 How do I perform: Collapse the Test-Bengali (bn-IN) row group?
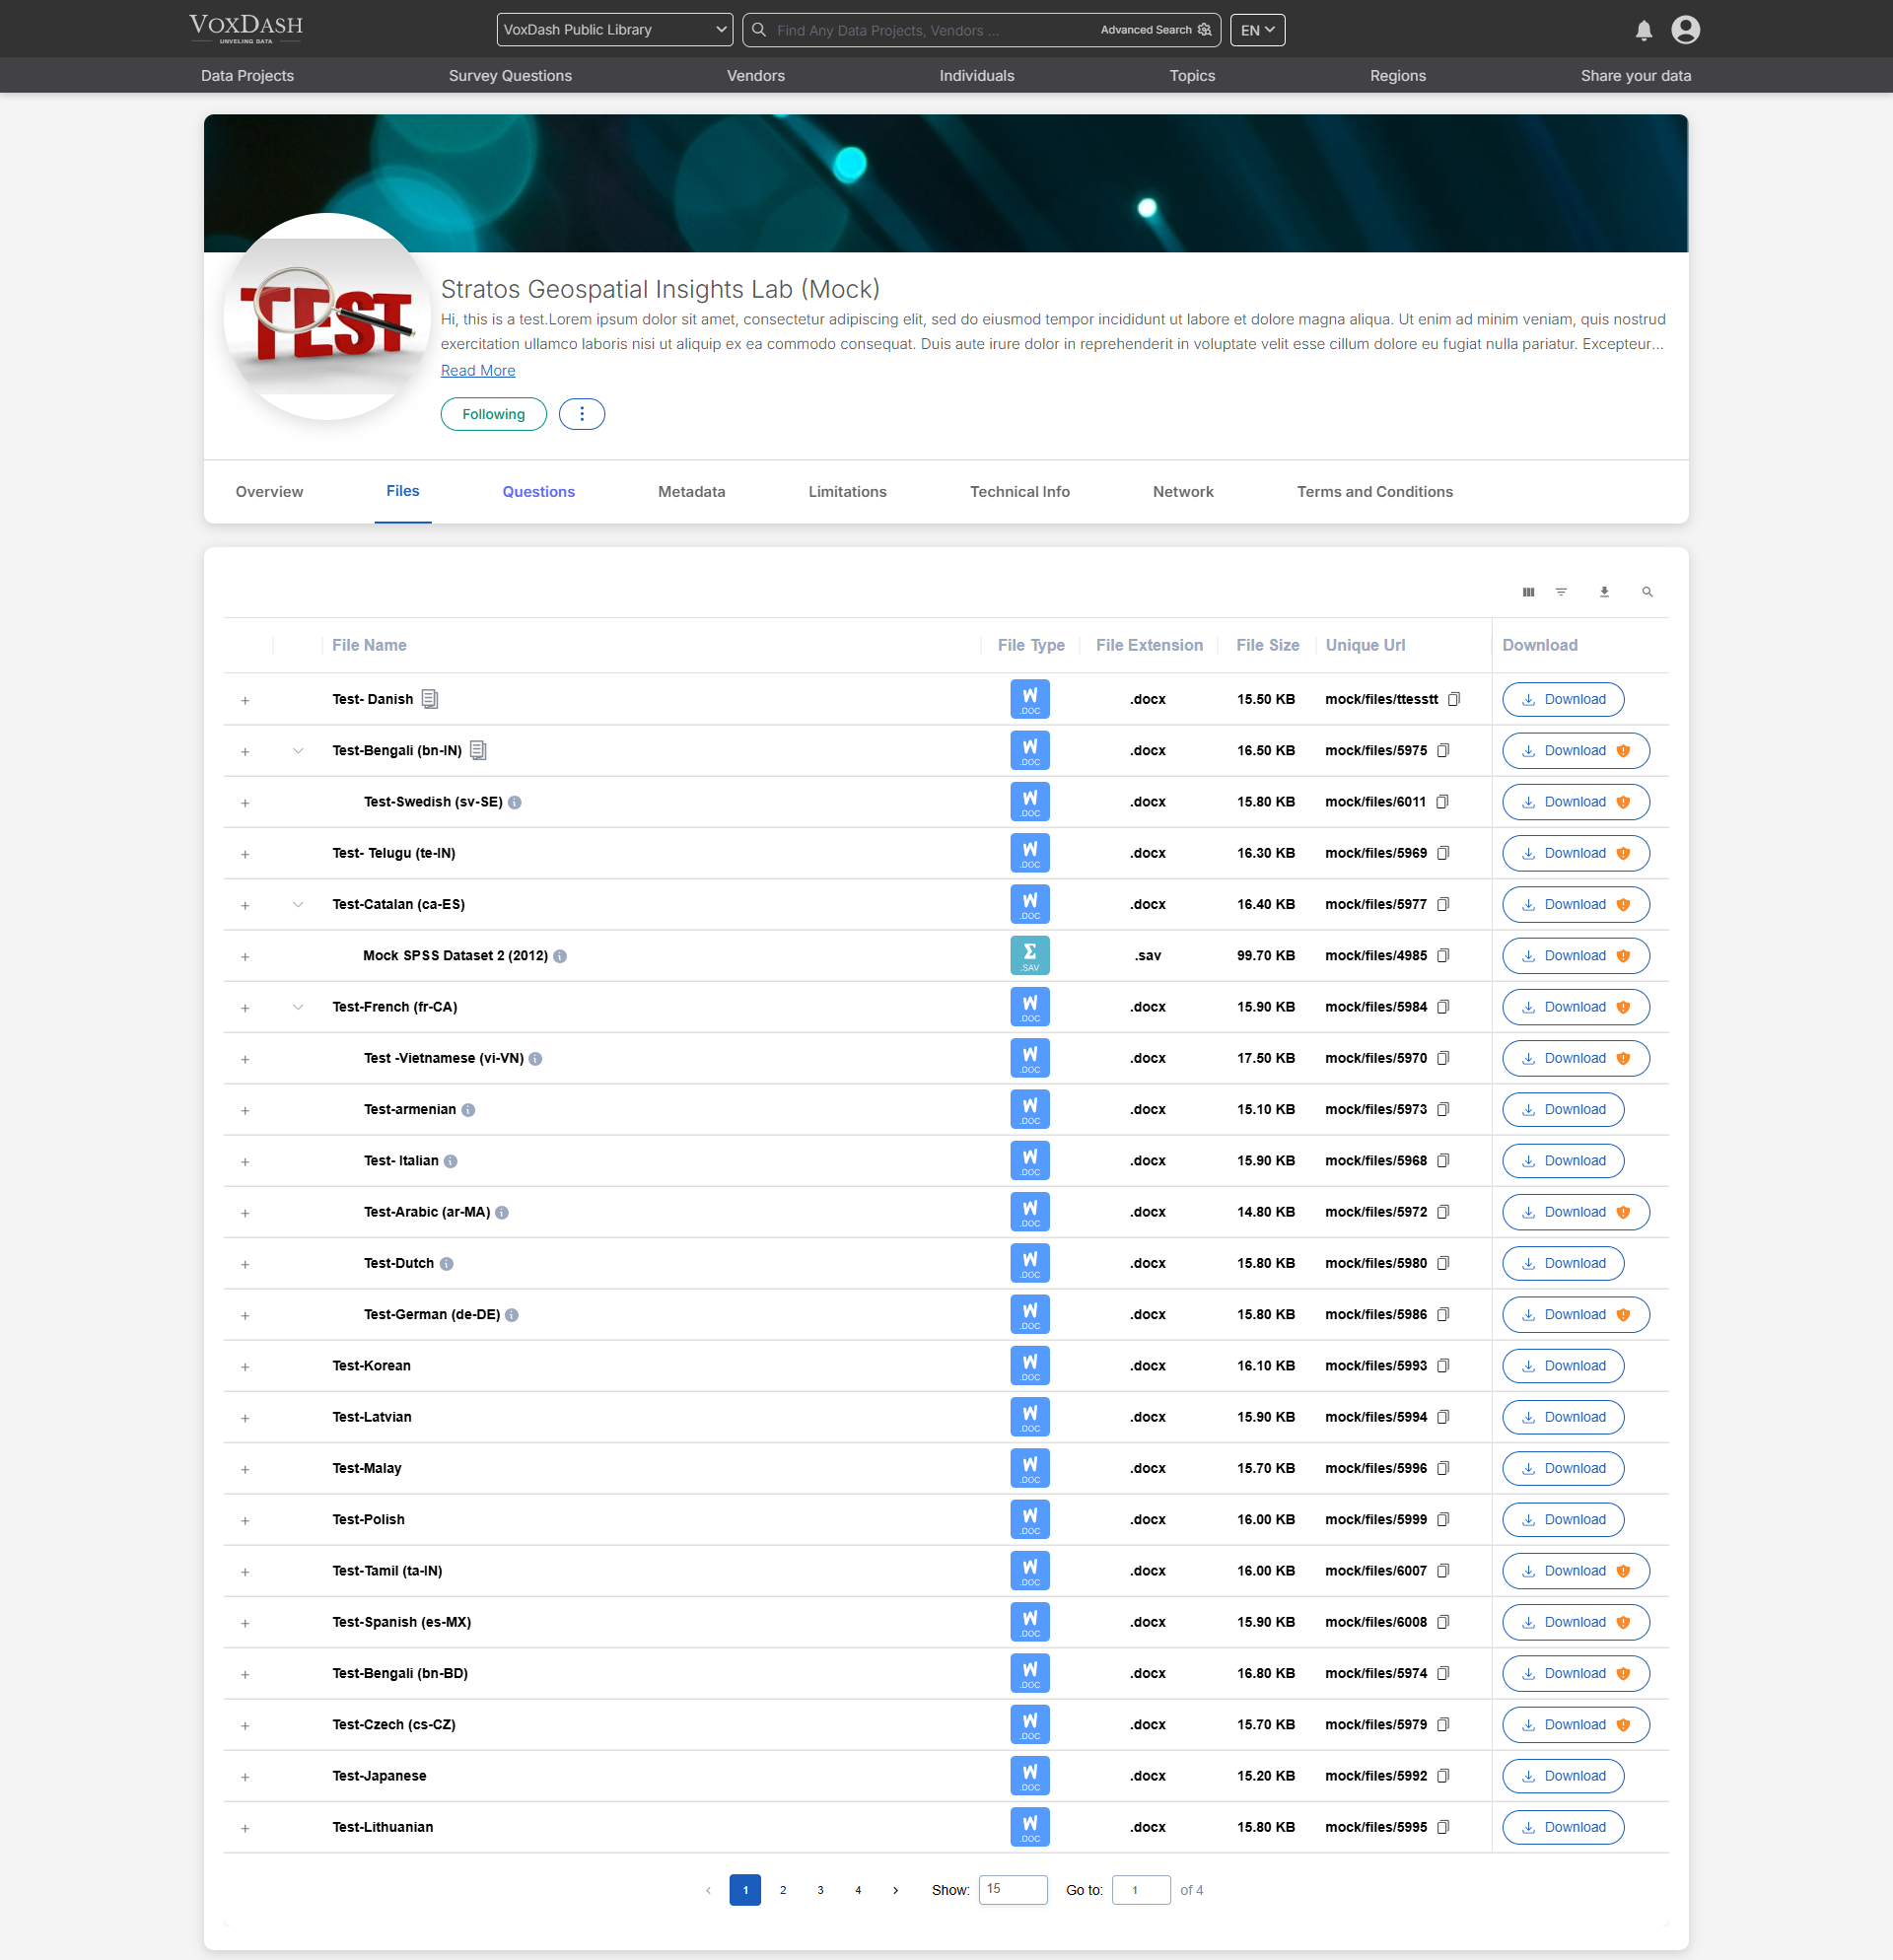click(x=298, y=751)
